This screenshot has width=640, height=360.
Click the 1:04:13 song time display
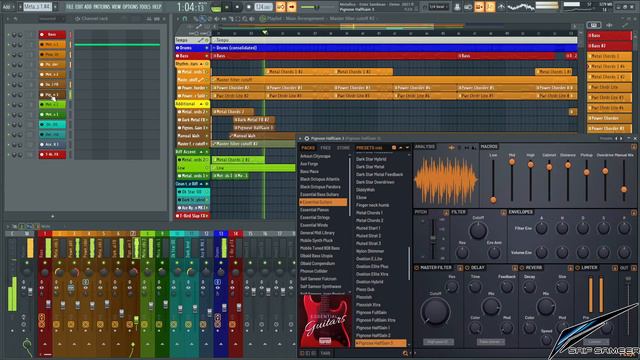tap(190, 7)
